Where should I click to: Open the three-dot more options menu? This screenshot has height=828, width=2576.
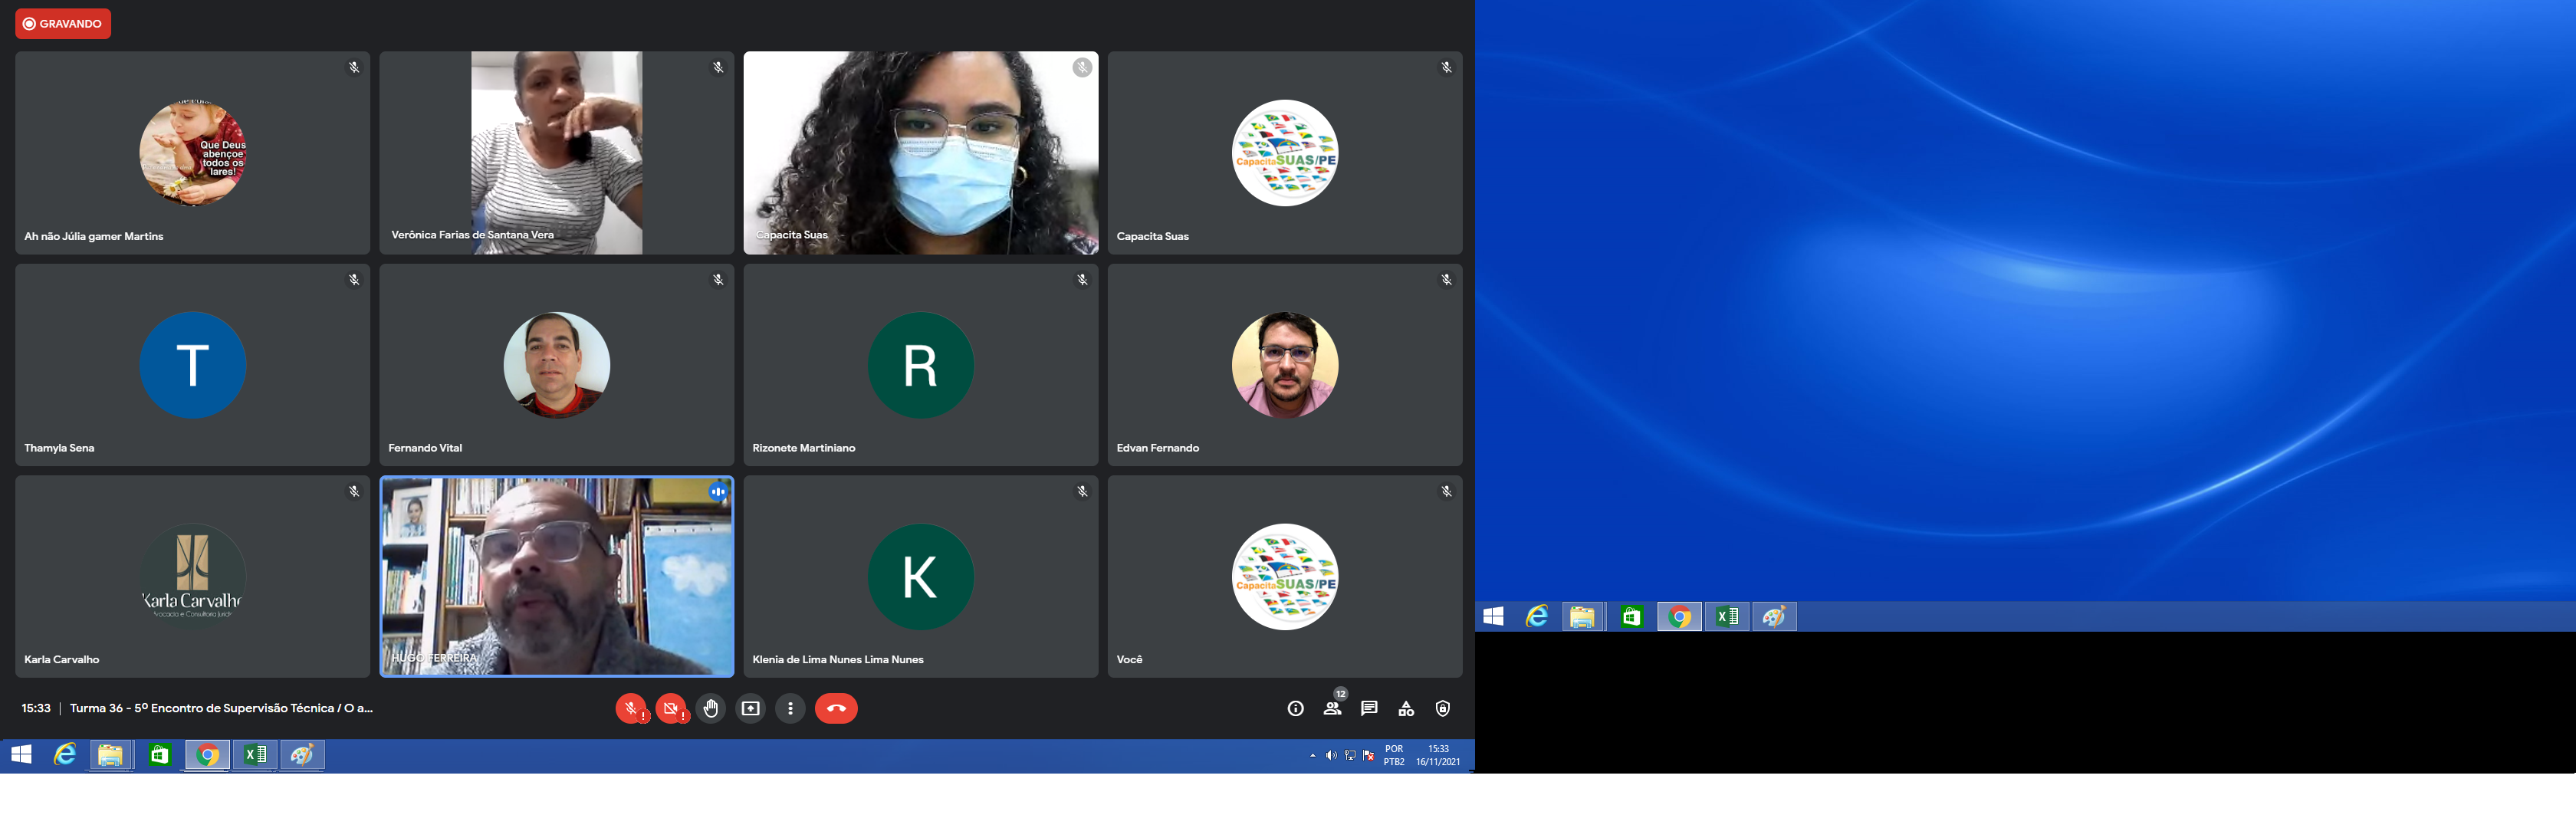pyautogui.click(x=790, y=709)
